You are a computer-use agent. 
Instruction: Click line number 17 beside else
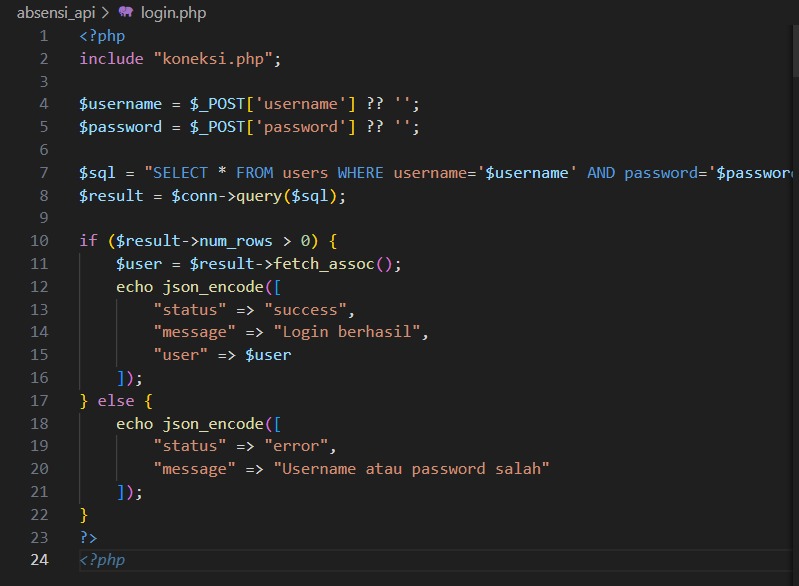pos(39,401)
